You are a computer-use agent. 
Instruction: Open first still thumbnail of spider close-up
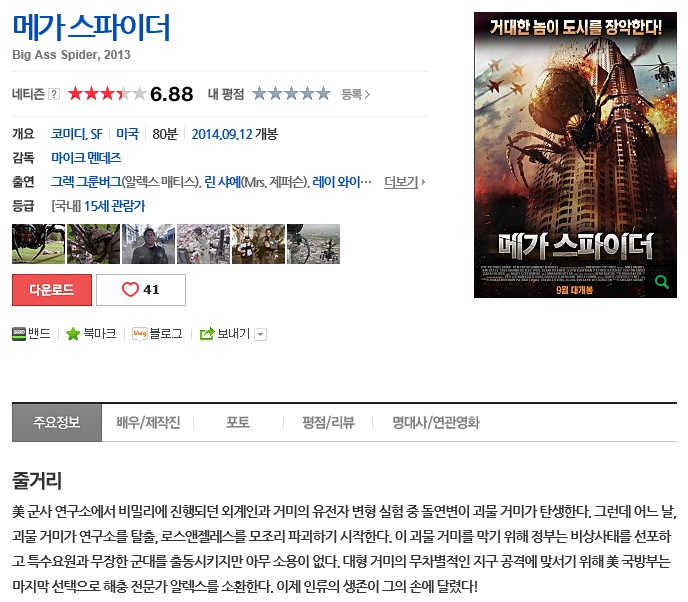pos(39,244)
